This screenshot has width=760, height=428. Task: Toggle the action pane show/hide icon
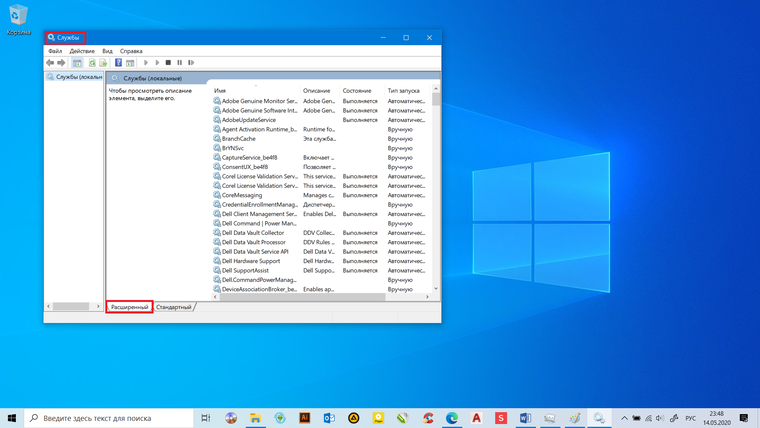pyautogui.click(x=130, y=63)
